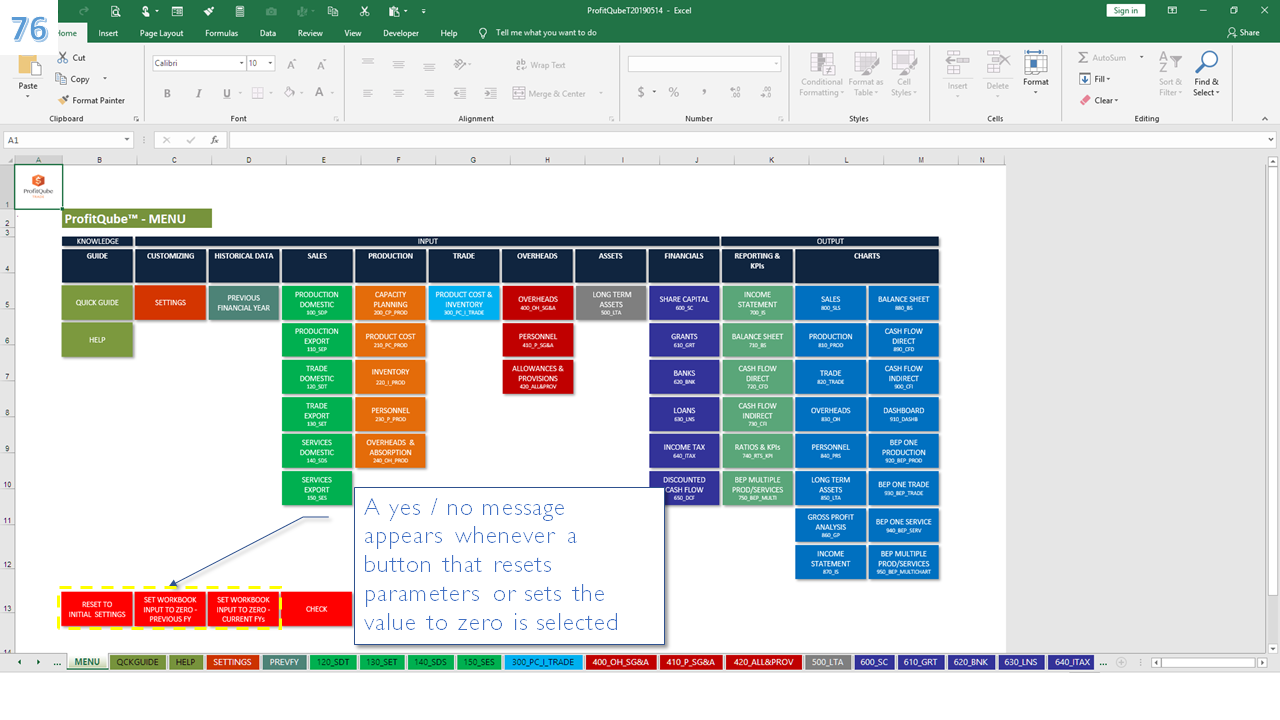Click the Increase Font Size icon
The width and height of the screenshot is (1280, 720).
pos(290,63)
